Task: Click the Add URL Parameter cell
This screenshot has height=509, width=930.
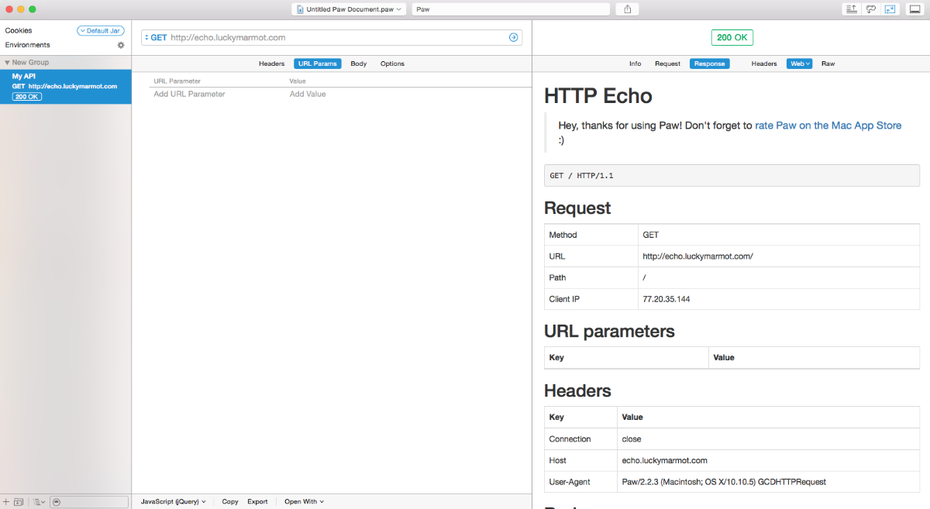Action: click(x=189, y=94)
